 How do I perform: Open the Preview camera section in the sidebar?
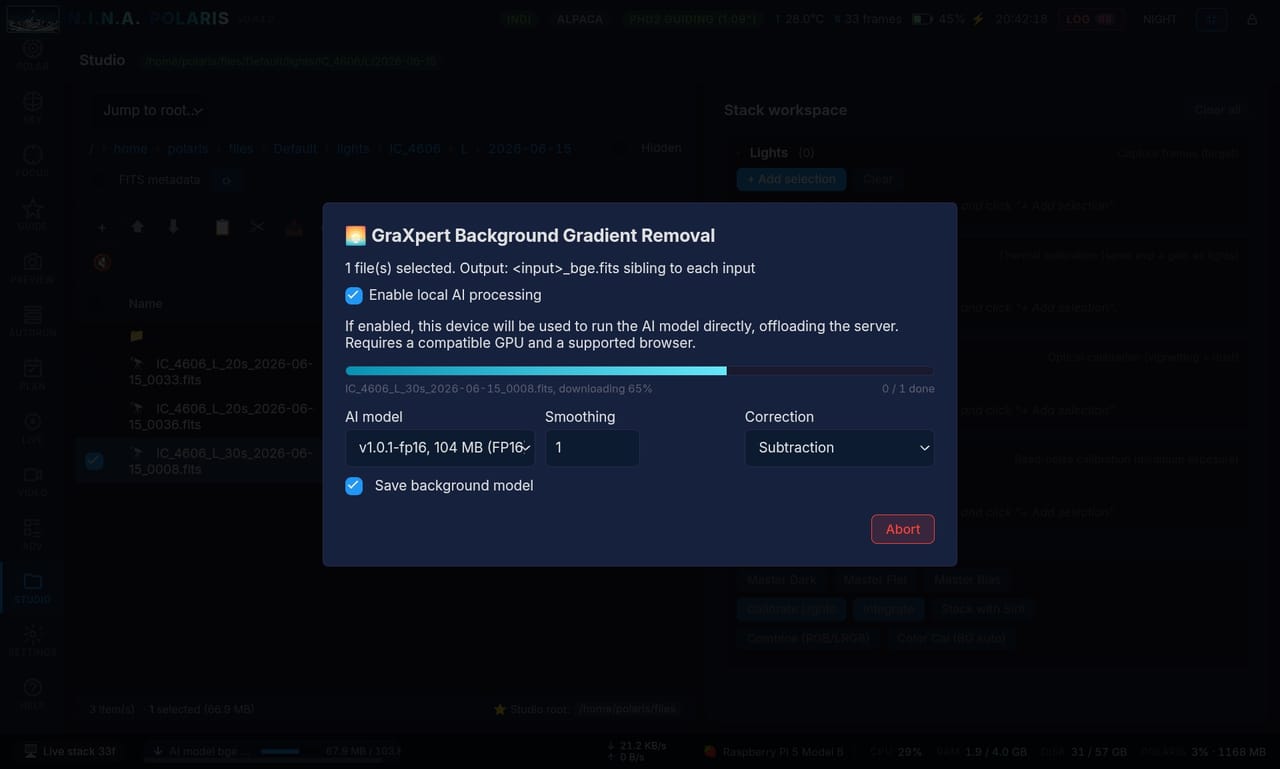coord(32,267)
